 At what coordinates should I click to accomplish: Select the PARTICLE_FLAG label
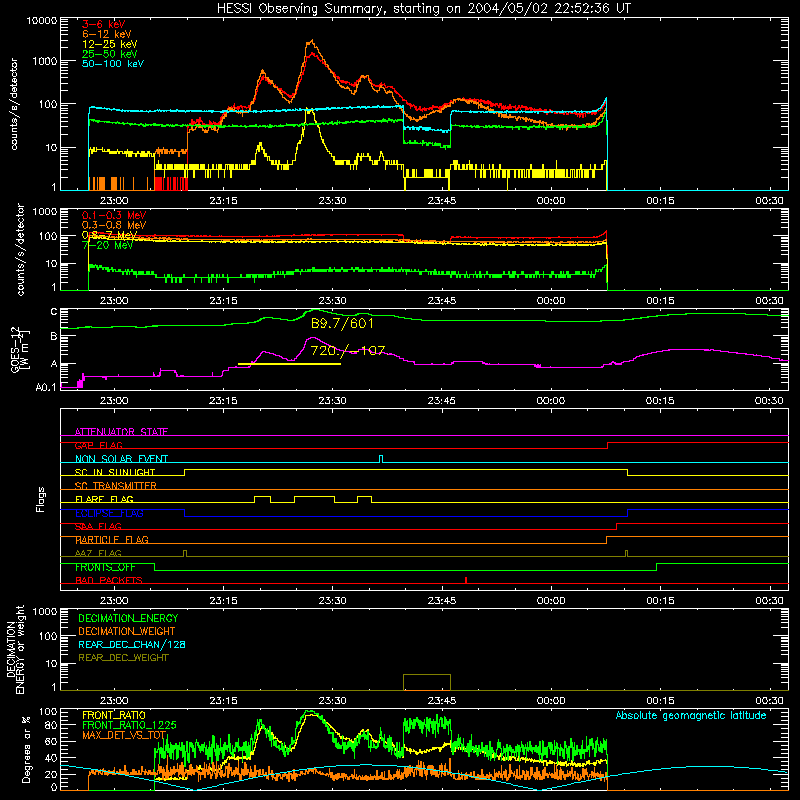112,539
